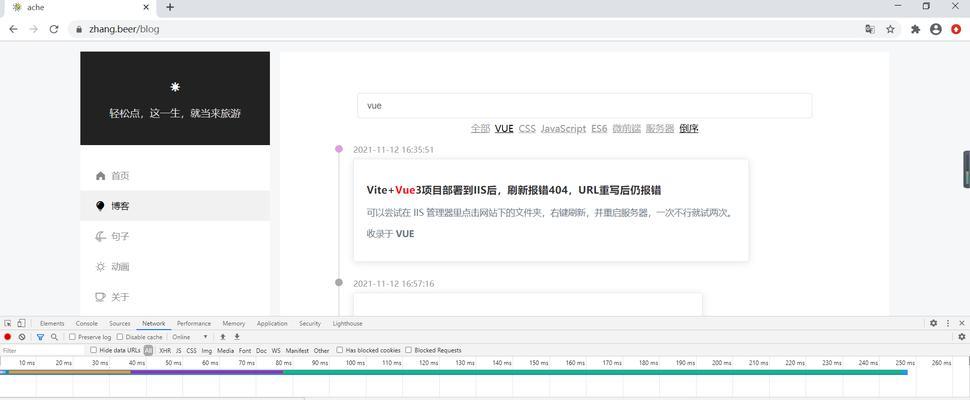Switch to the Sources tab

(x=119, y=323)
